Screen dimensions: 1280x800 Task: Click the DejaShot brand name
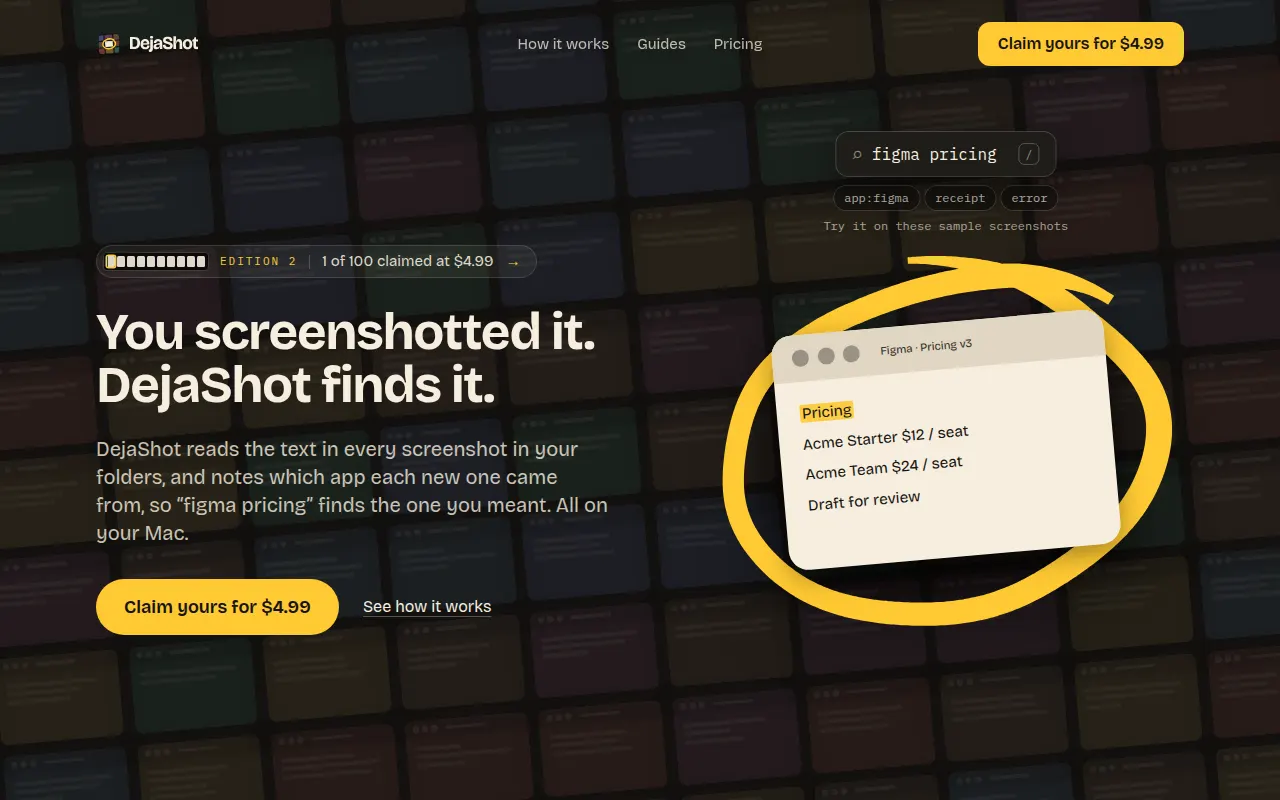(164, 44)
